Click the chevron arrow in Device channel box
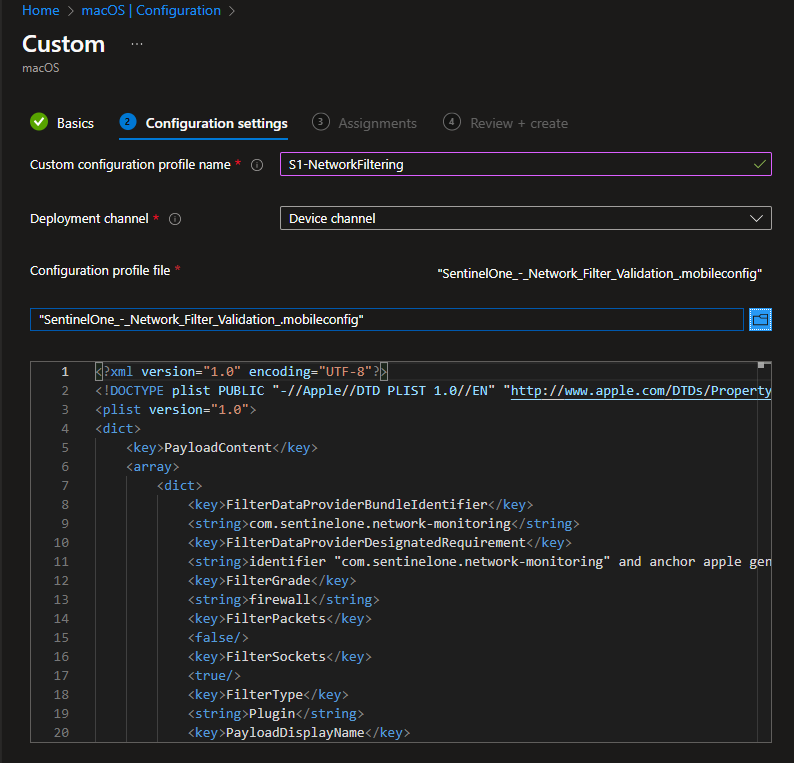 [x=756, y=218]
